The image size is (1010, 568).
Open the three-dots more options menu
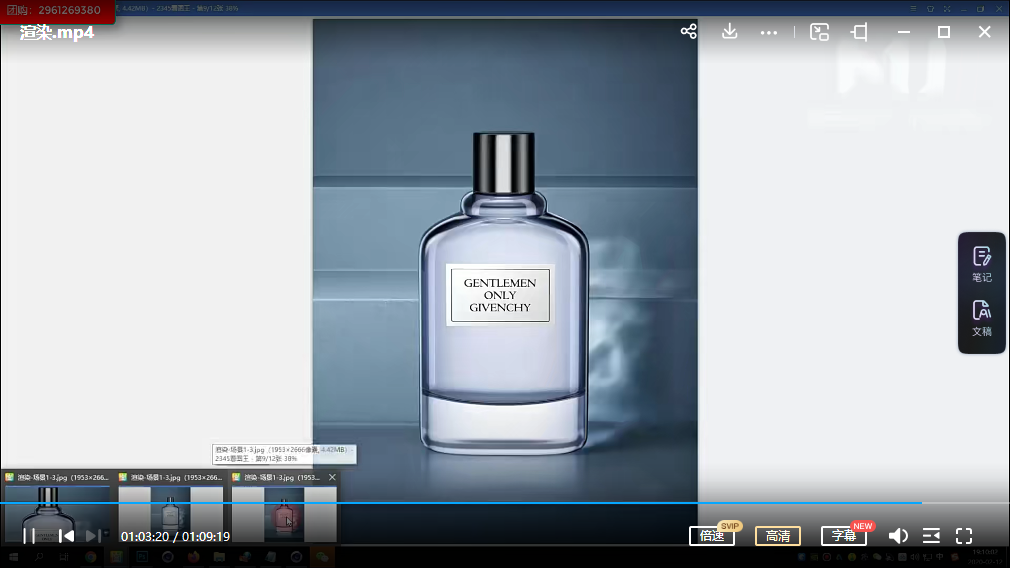(768, 33)
